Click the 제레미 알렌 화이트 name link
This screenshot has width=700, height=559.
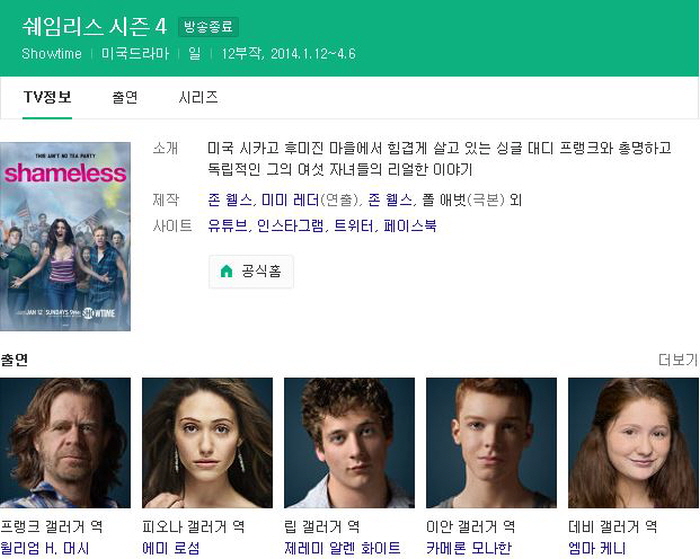point(342,548)
